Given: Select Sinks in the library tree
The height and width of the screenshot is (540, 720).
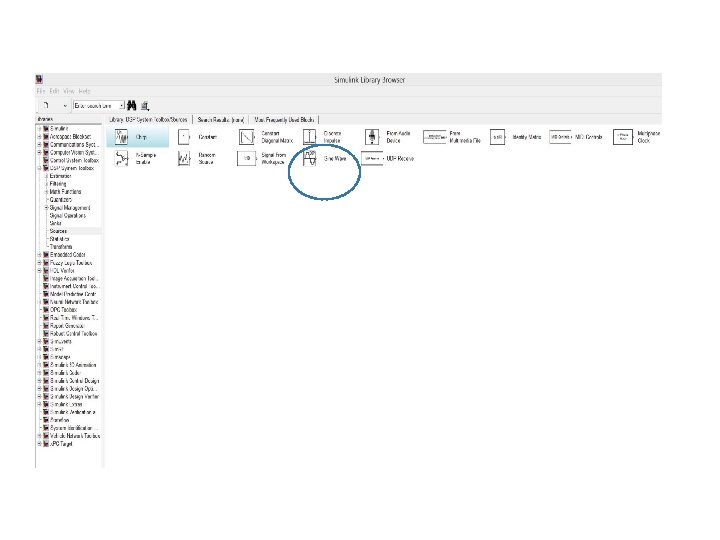Looking at the screenshot, I should point(55,223).
